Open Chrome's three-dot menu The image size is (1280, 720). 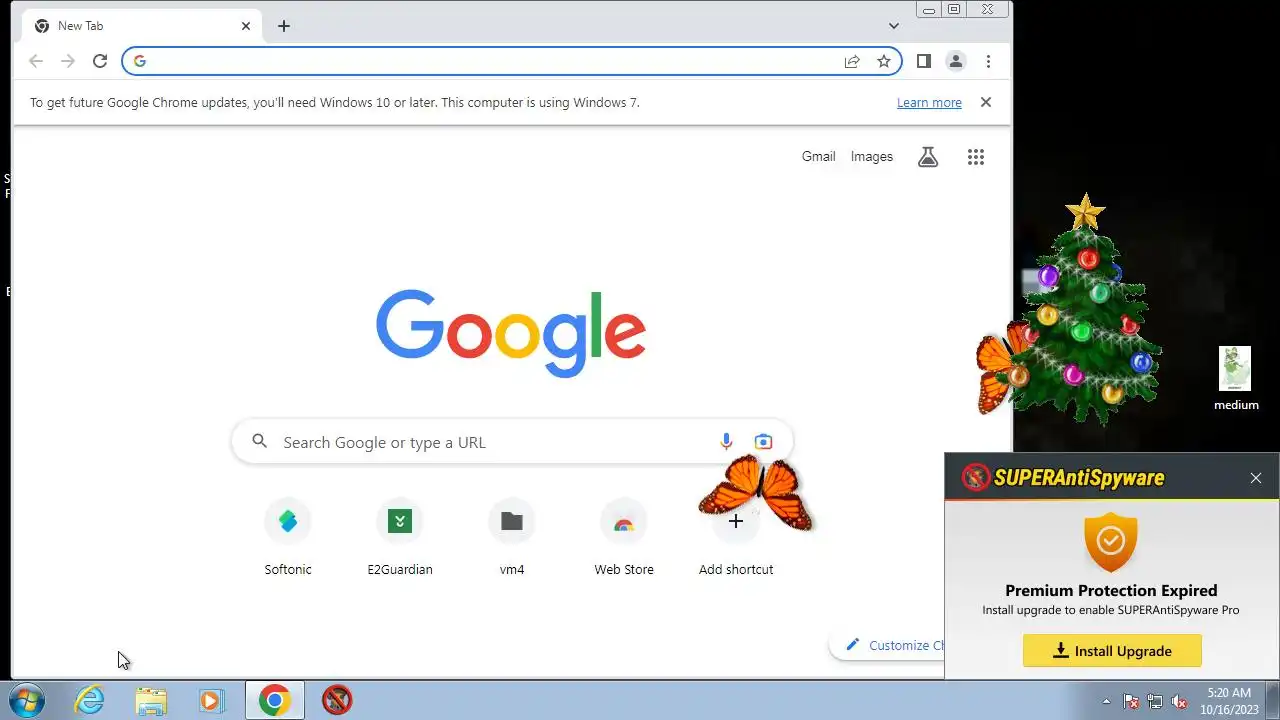click(988, 61)
